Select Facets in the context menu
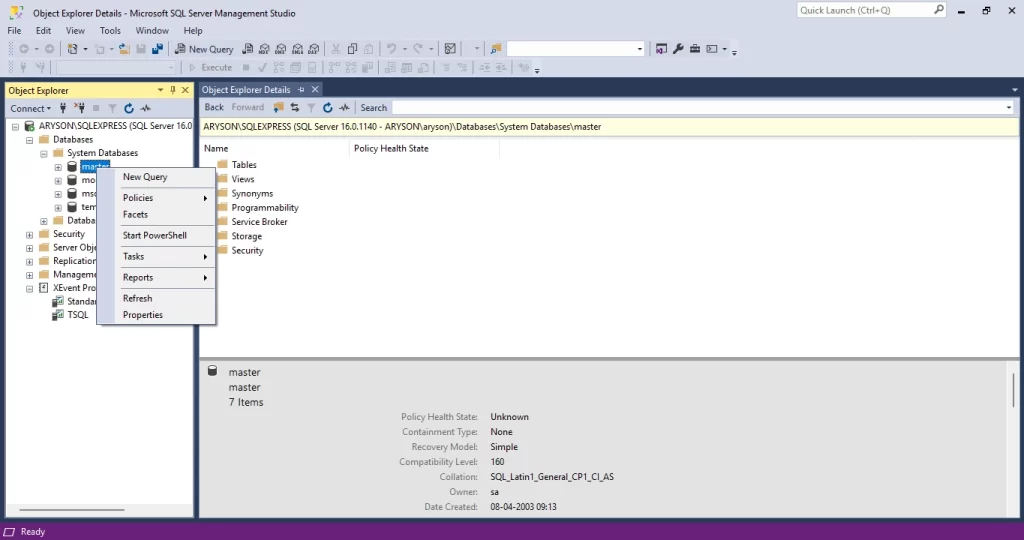The height and width of the screenshot is (540, 1024). click(x=156, y=214)
